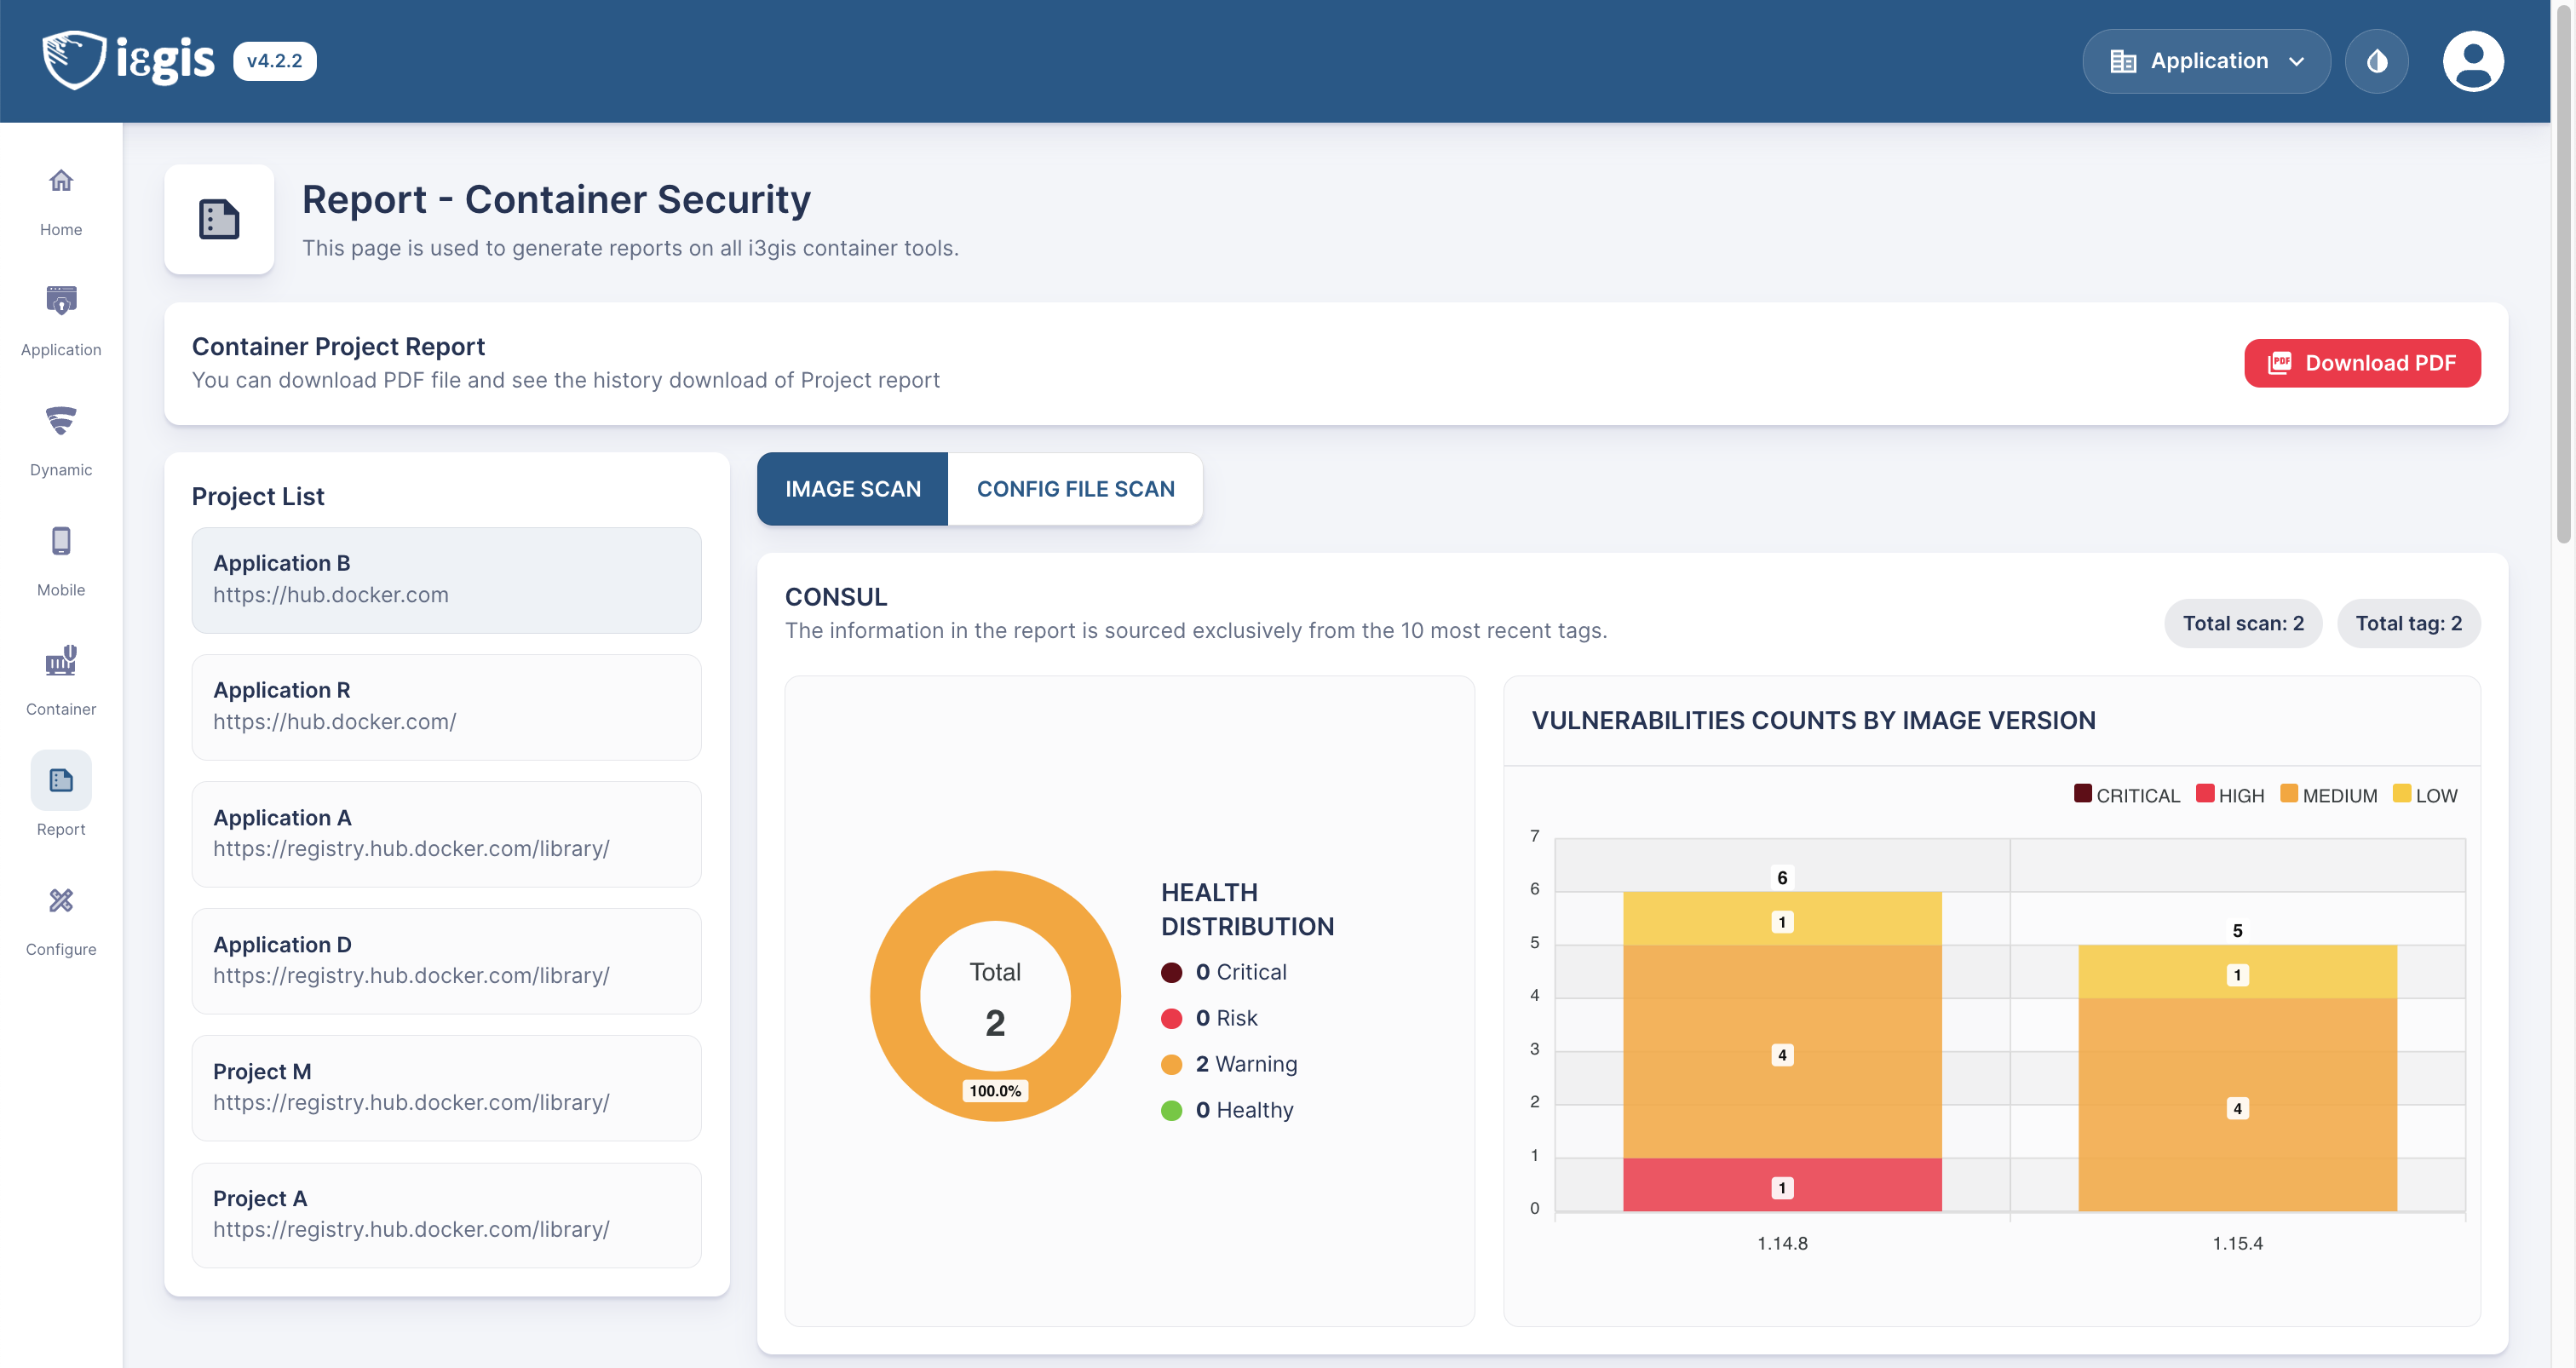Switch to the CONFIG FILE SCAN tab

tap(1075, 489)
